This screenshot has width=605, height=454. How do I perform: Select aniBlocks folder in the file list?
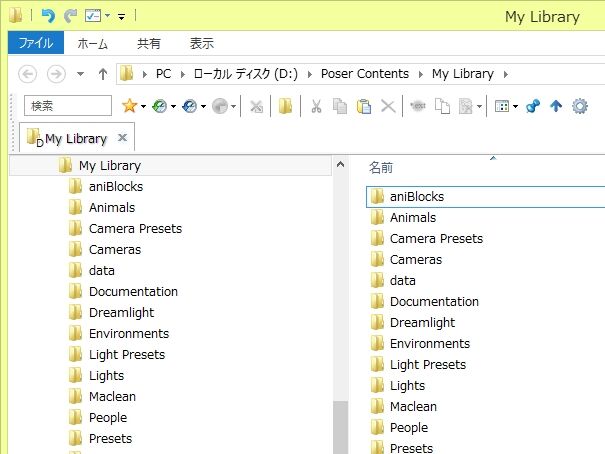click(x=485, y=197)
